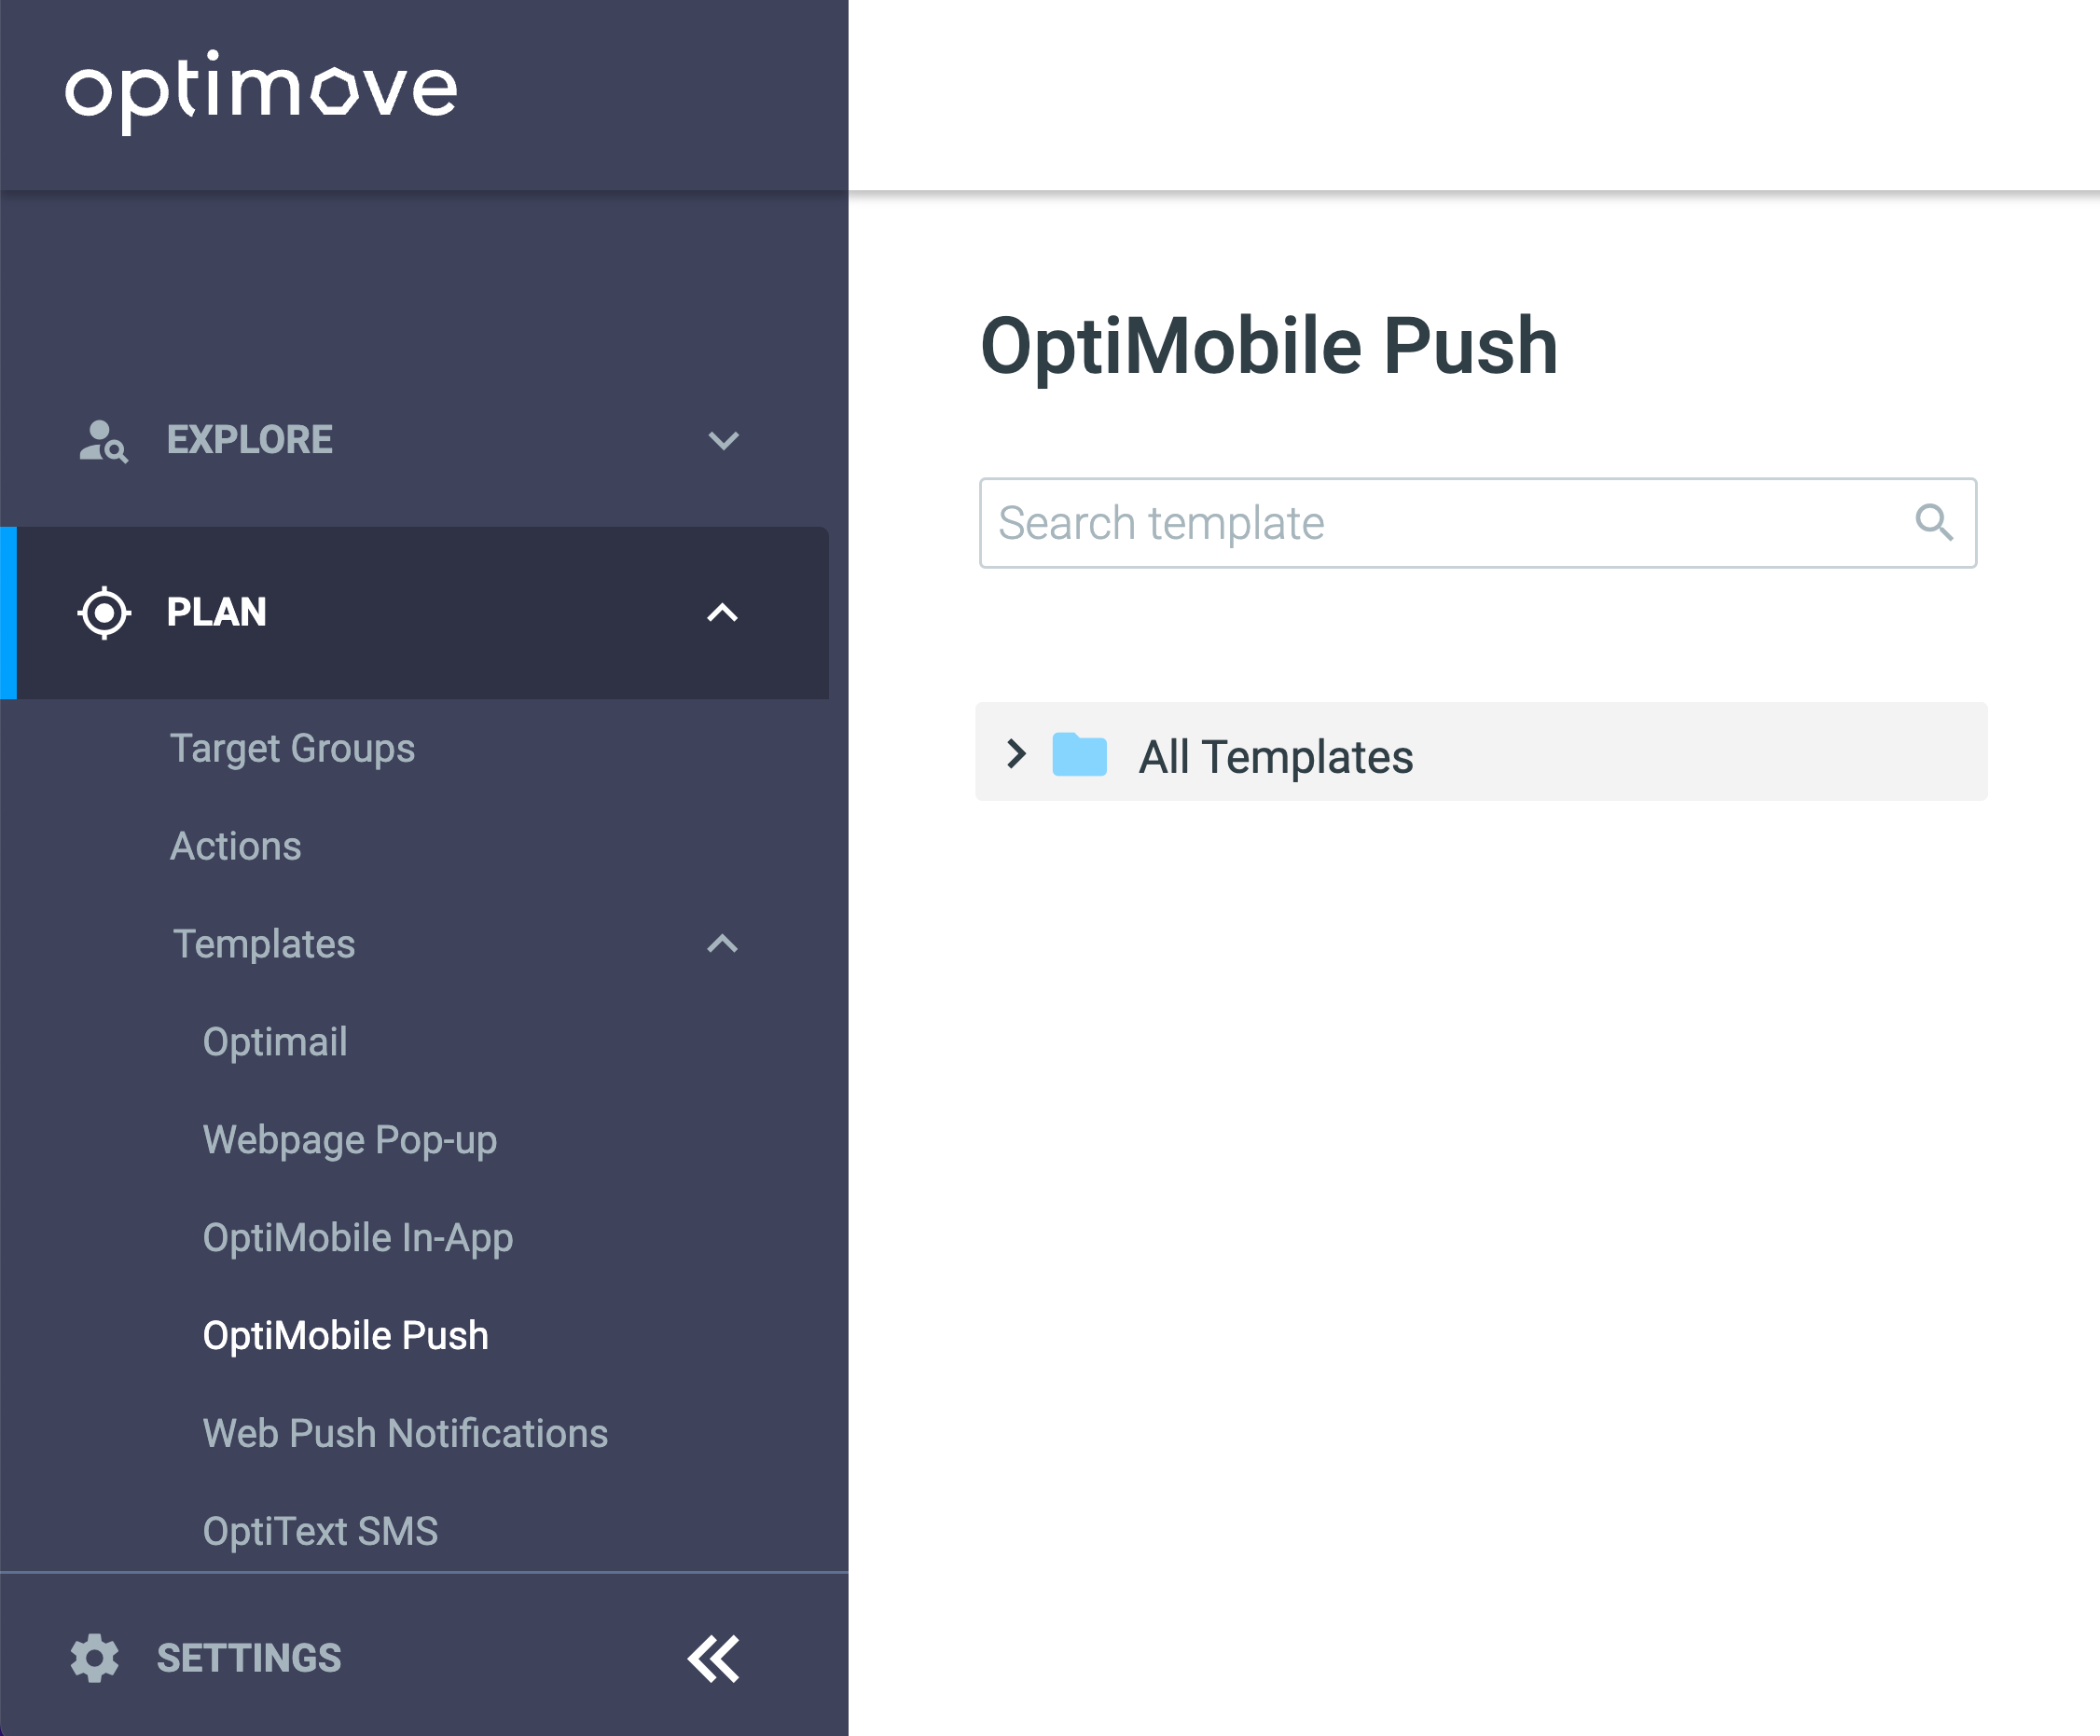Click the Plan target icon

pyautogui.click(x=104, y=613)
